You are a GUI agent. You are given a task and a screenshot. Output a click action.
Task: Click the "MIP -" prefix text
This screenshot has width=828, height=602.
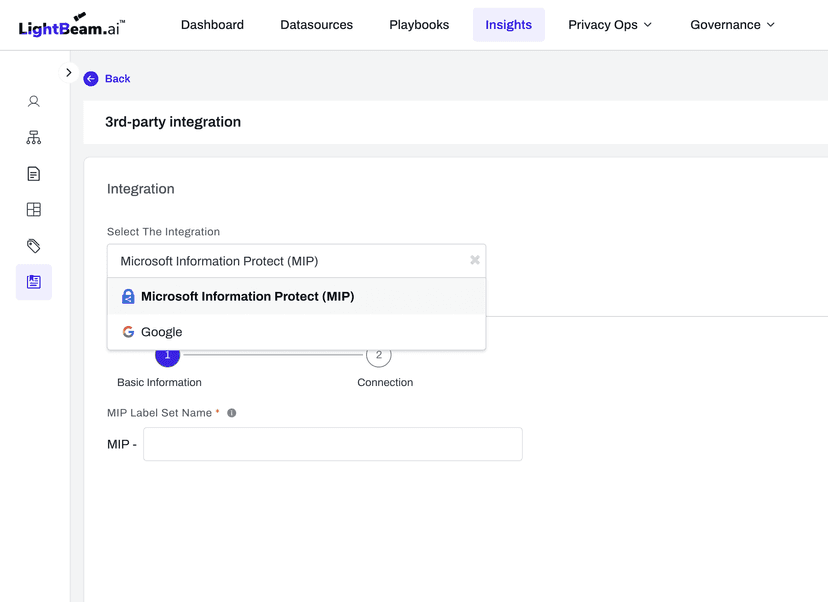(x=122, y=444)
